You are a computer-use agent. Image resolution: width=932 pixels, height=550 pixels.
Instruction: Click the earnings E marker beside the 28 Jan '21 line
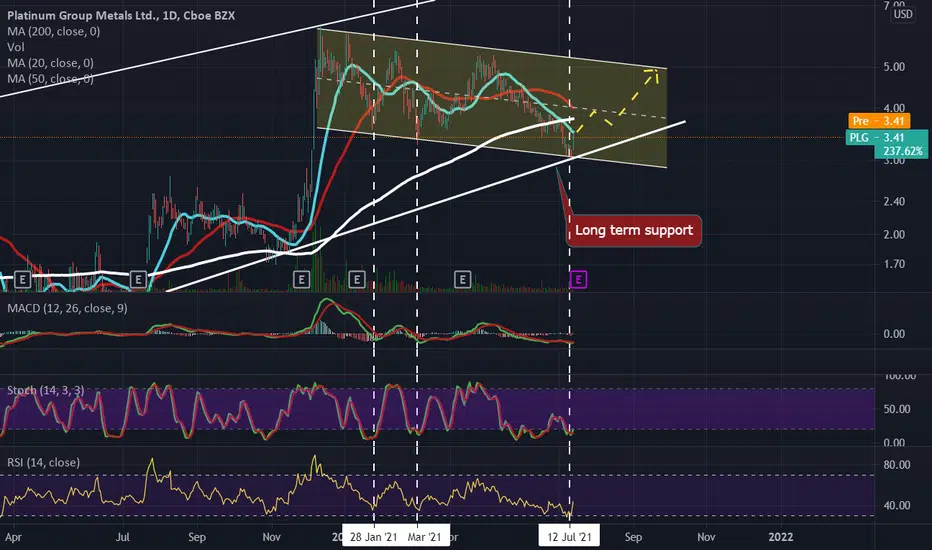pyautogui.click(x=357, y=279)
